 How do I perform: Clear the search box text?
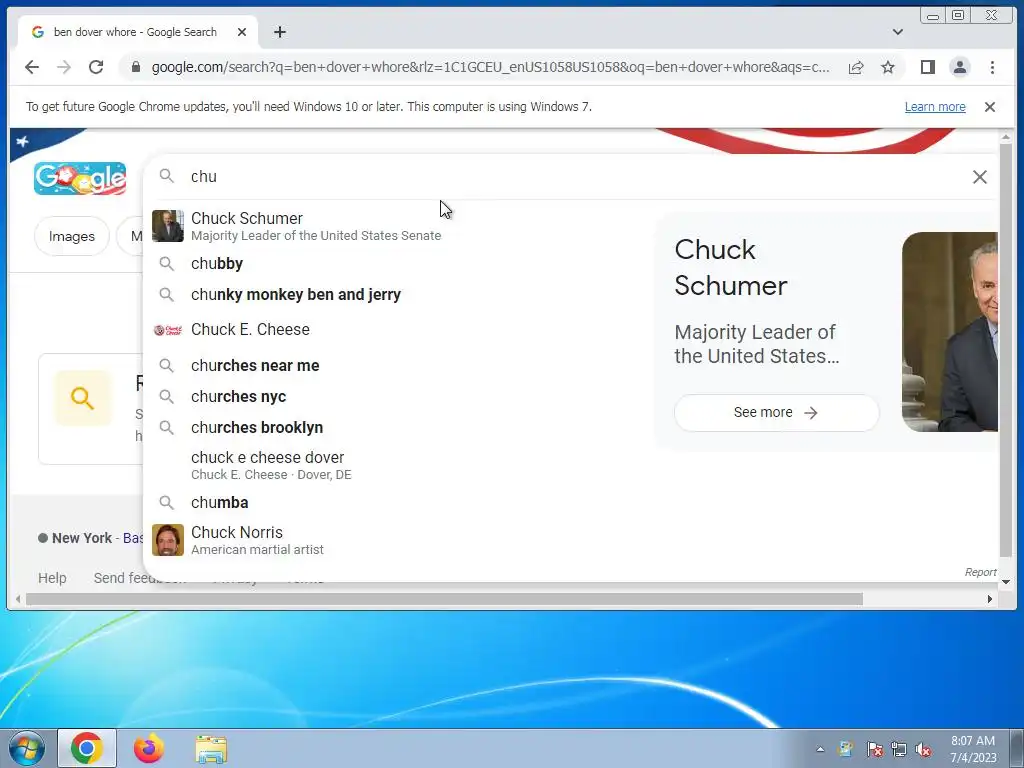[x=980, y=177]
